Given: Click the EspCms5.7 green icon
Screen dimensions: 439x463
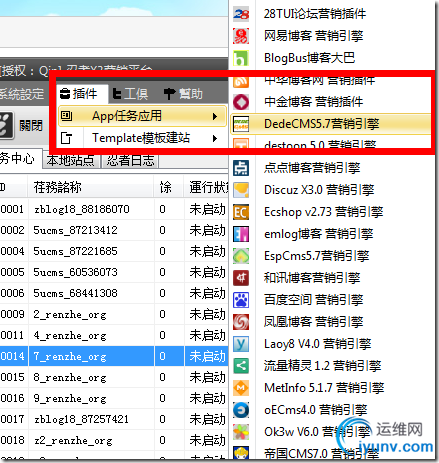Looking at the screenshot, I should tap(241, 256).
